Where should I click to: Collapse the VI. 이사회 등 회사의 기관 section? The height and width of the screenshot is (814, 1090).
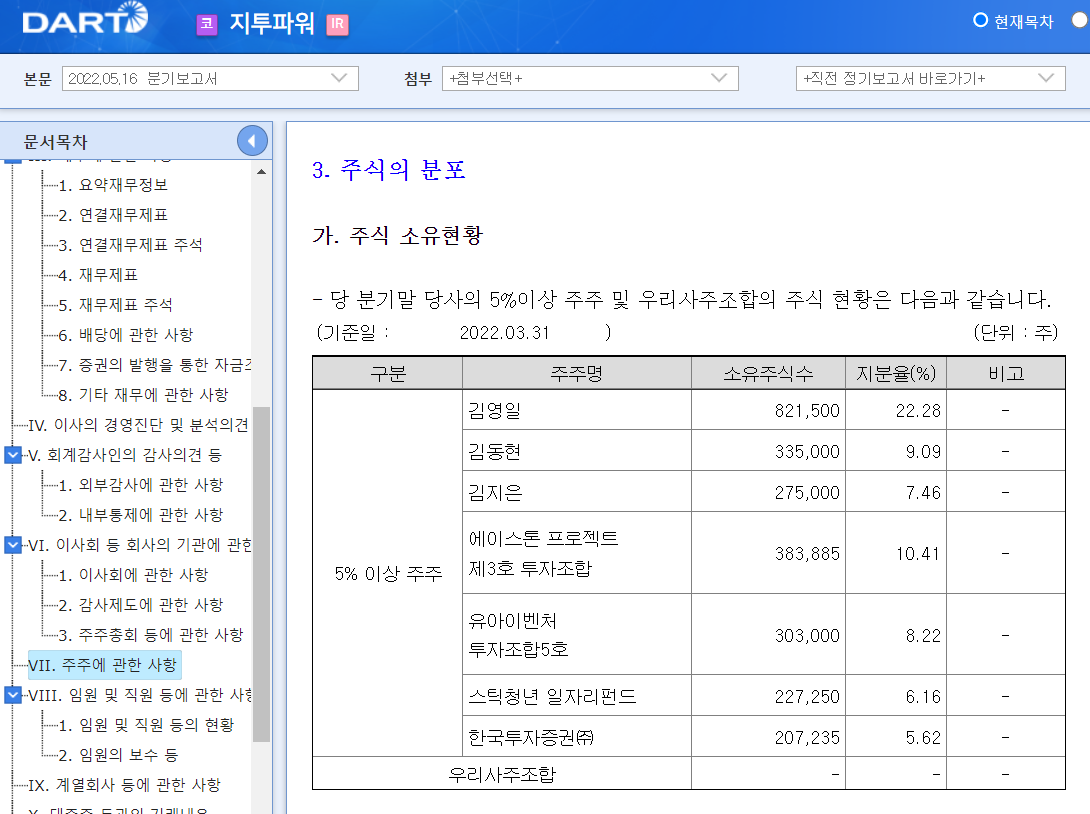[11, 544]
